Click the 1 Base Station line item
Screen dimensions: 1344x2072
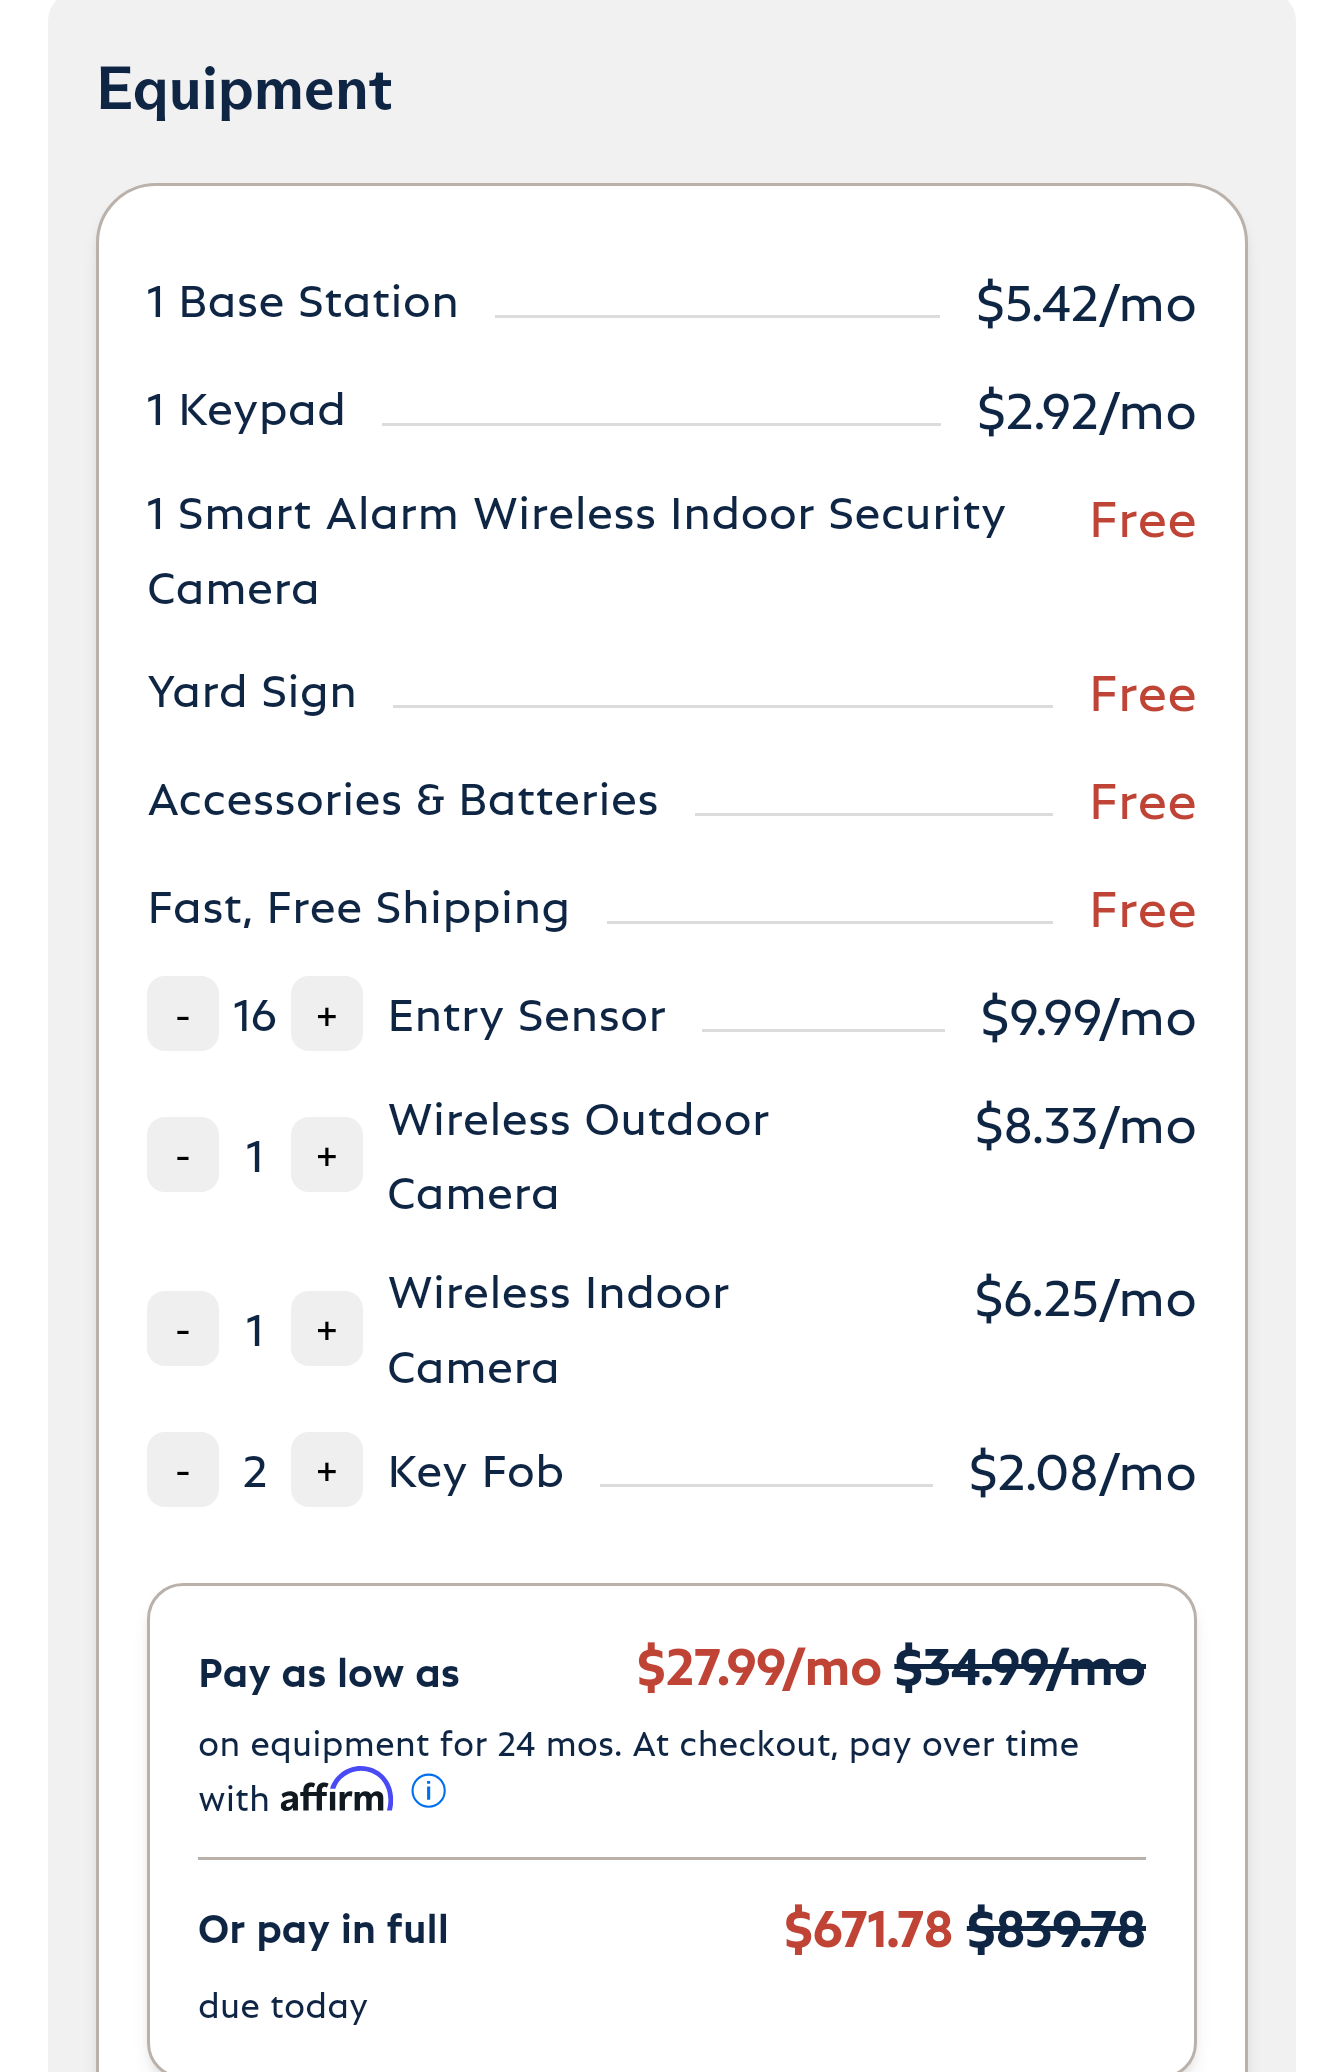pyautogui.click(x=303, y=302)
